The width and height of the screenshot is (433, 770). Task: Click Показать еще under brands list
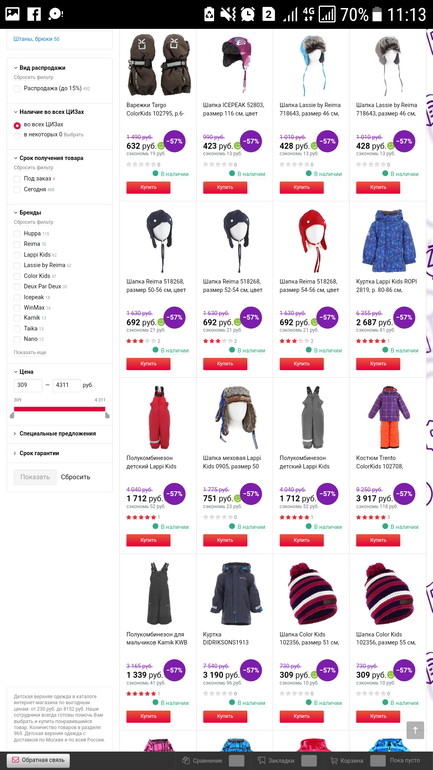(x=30, y=353)
